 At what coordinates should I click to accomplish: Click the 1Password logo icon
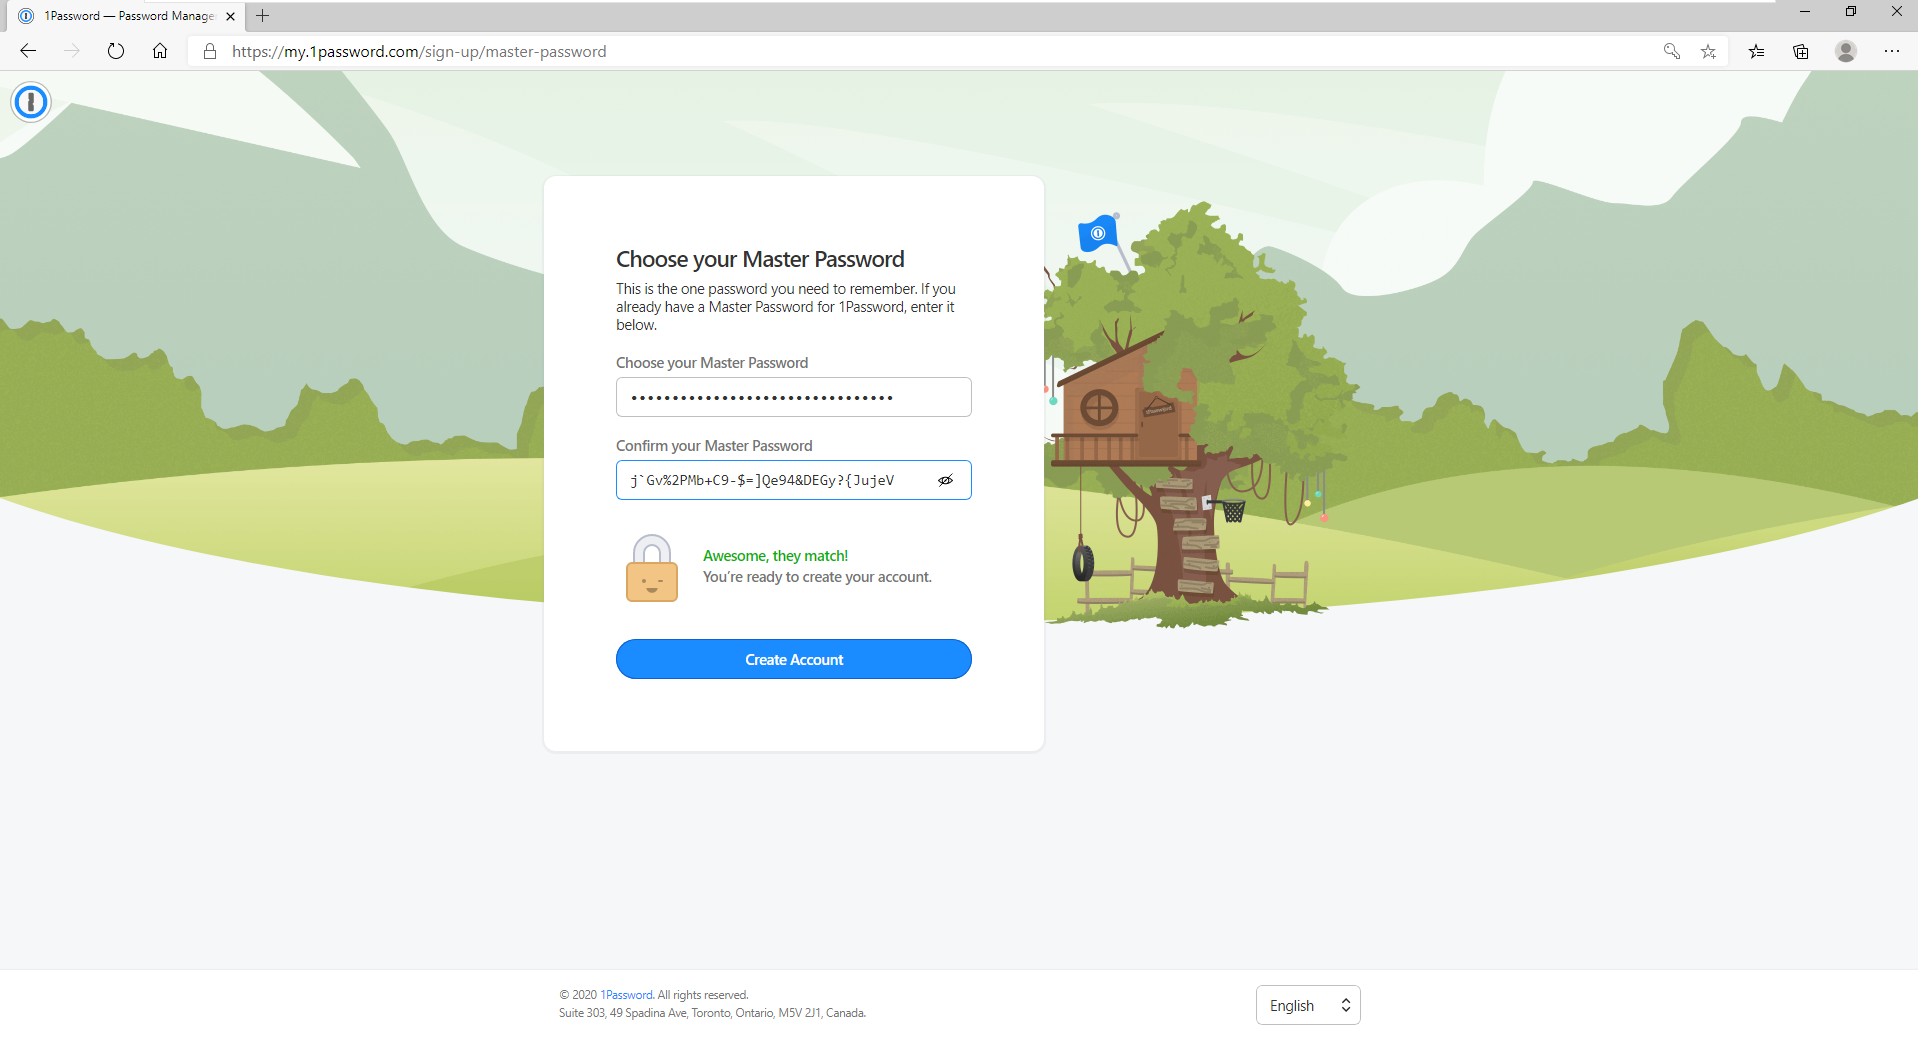(x=31, y=101)
